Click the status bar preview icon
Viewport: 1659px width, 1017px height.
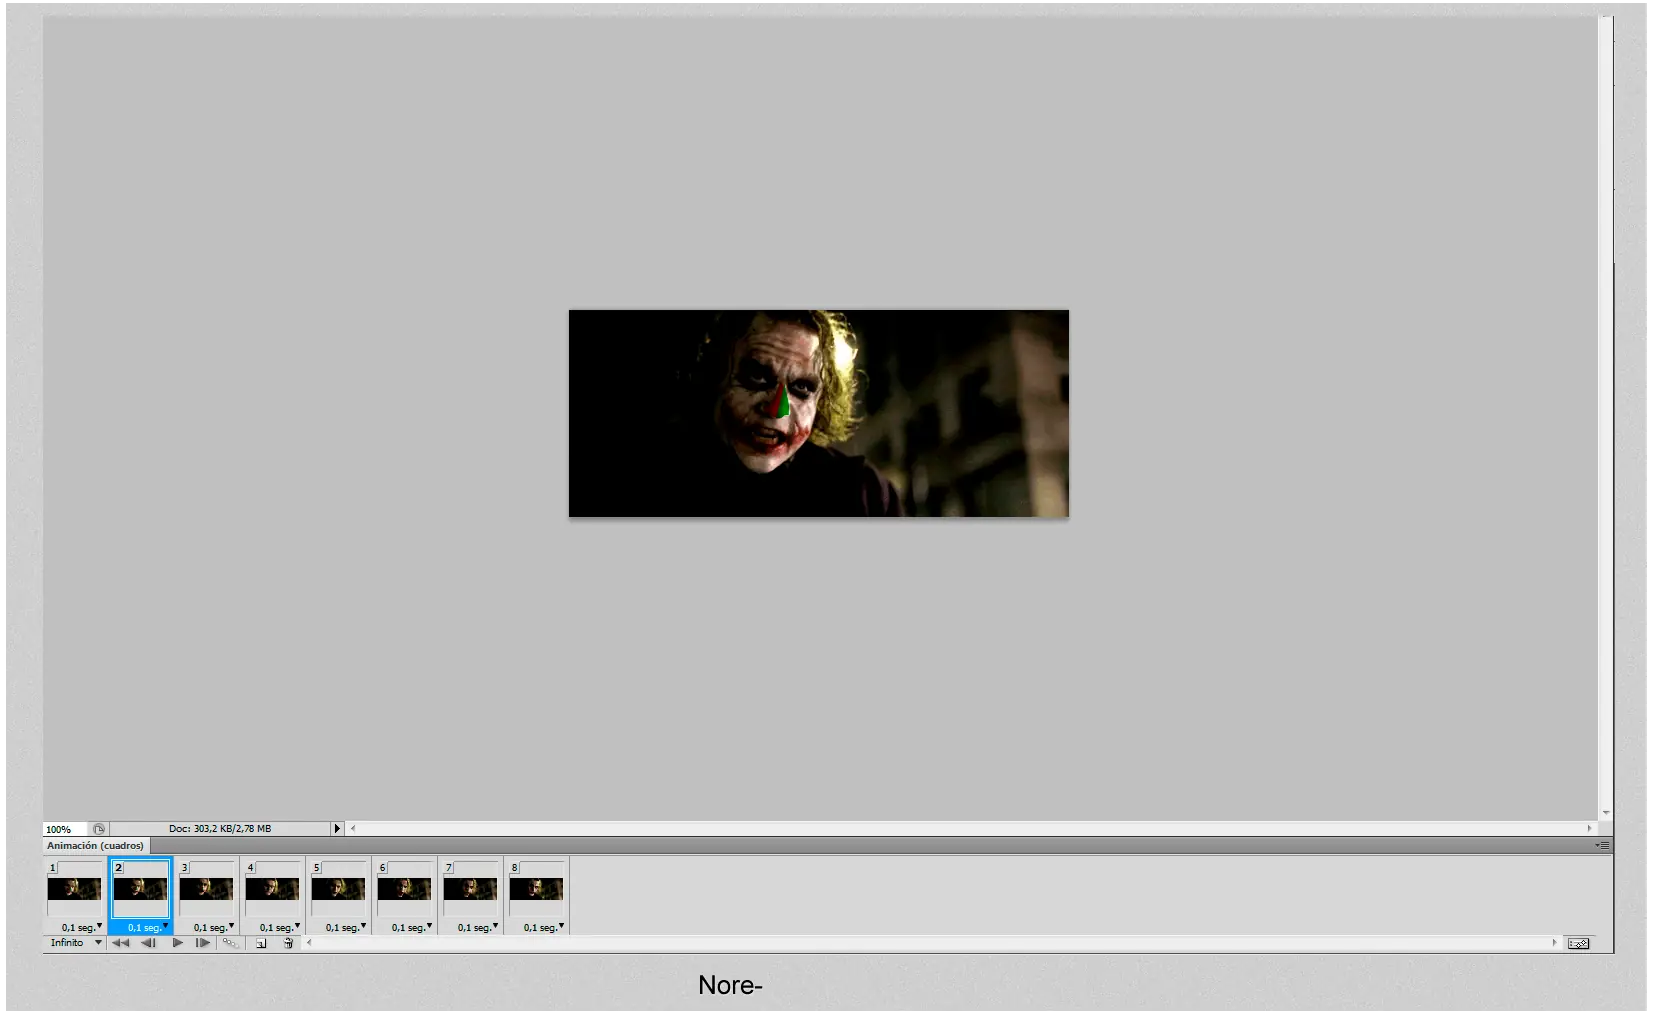point(98,829)
